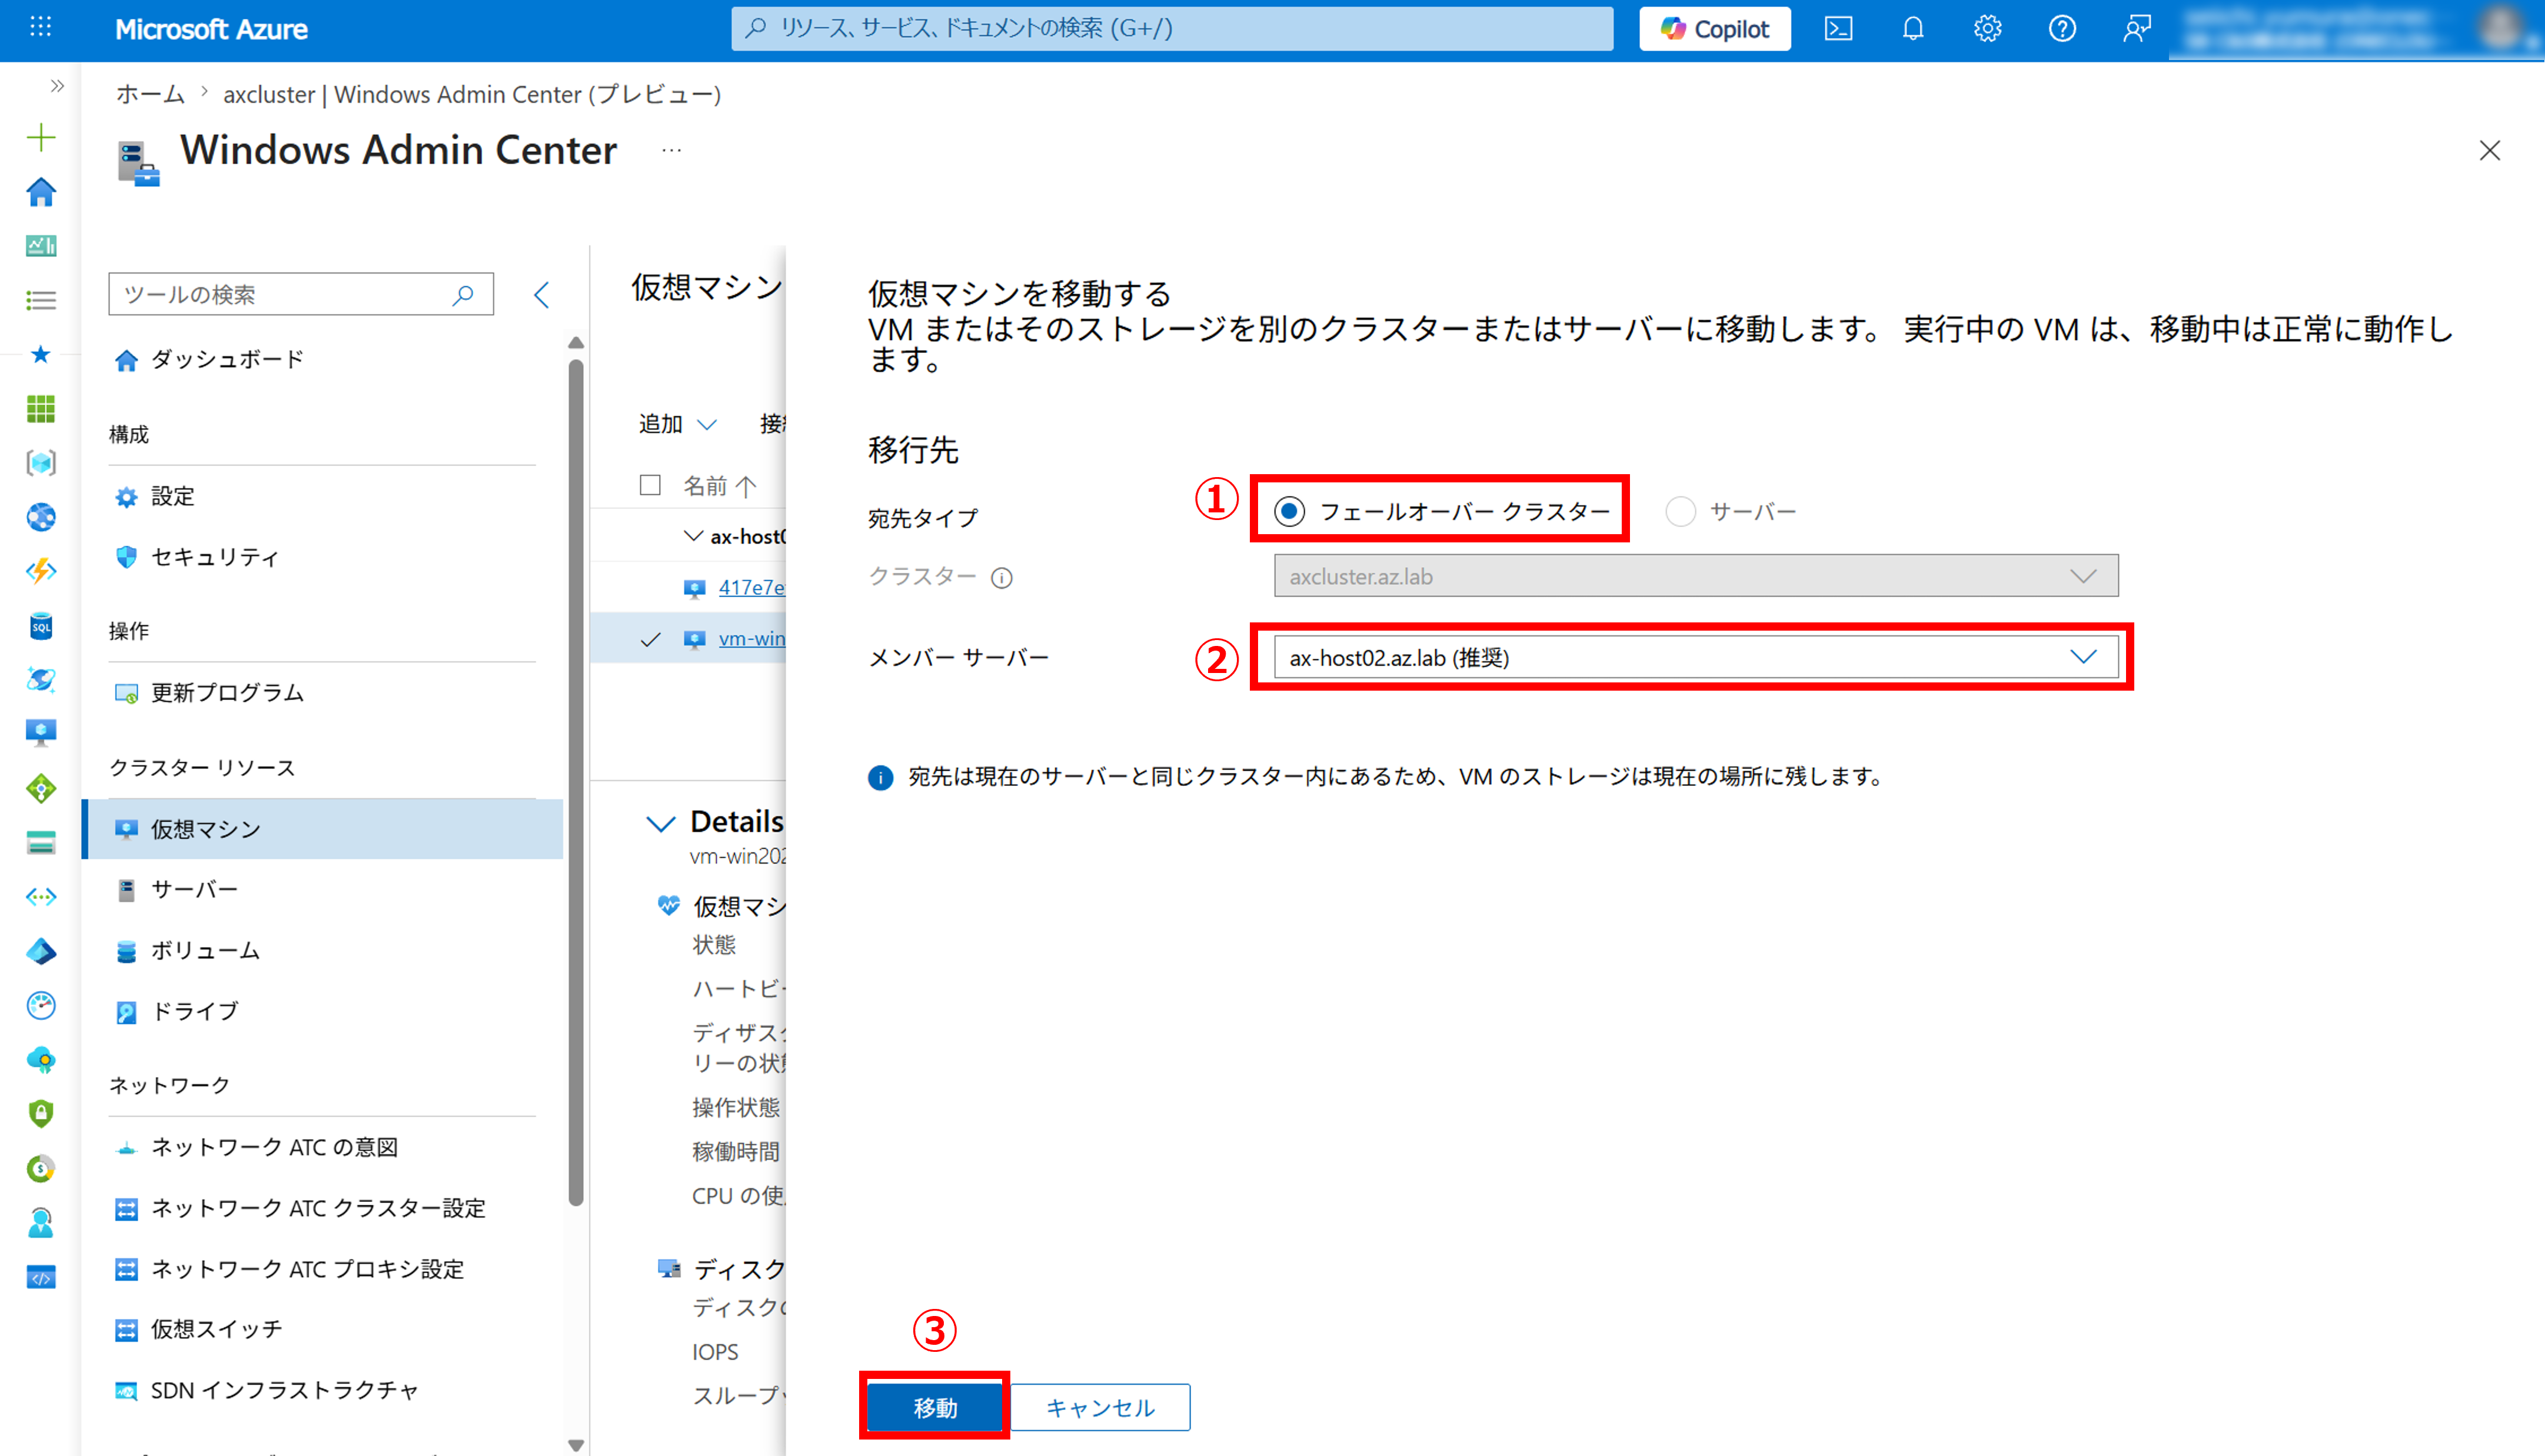Open ドライブ in the tools menu
This screenshot has height=1456, width=2545.
pos(194,1012)
